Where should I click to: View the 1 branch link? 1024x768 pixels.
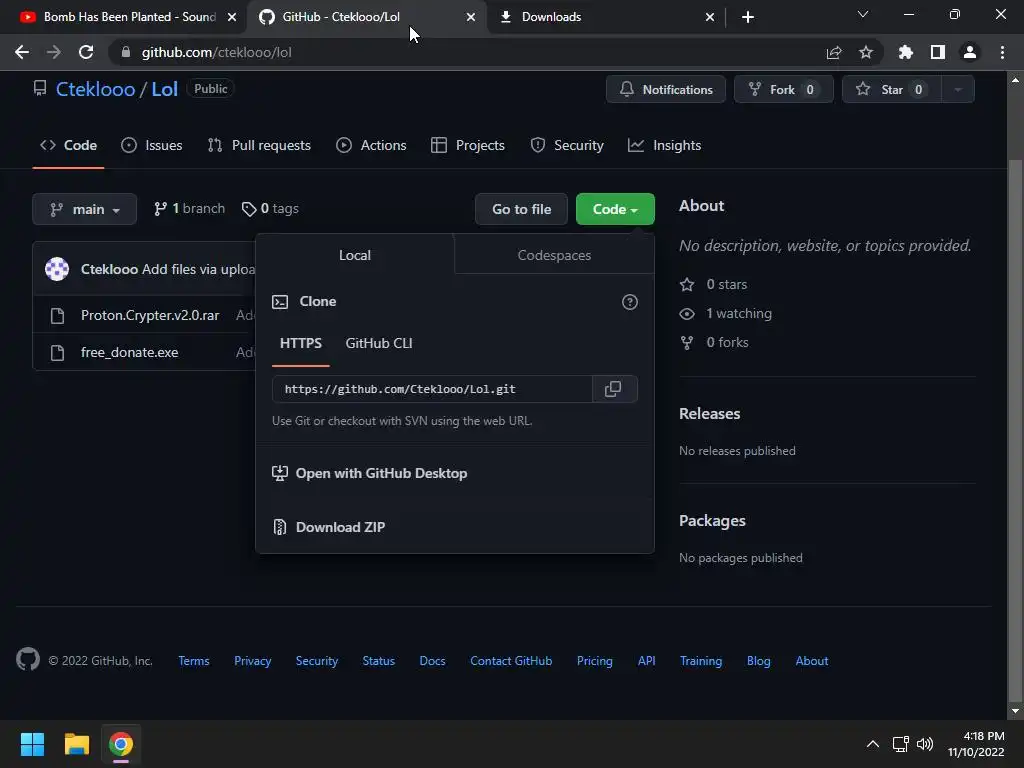point(189,209)
